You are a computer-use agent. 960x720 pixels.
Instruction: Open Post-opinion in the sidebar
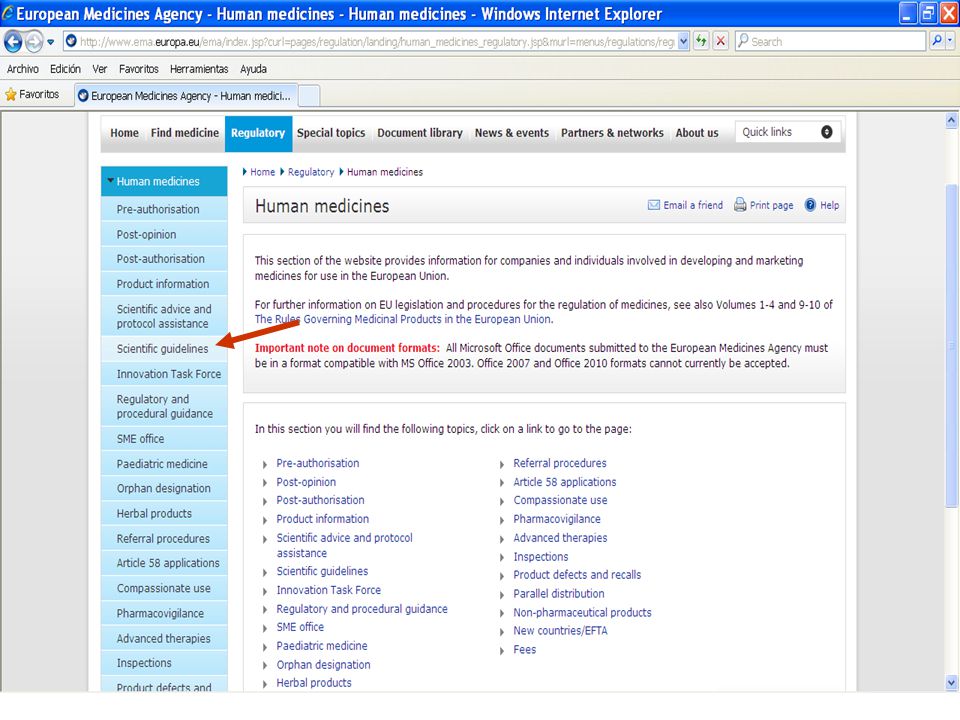click(x=164, y=234)
